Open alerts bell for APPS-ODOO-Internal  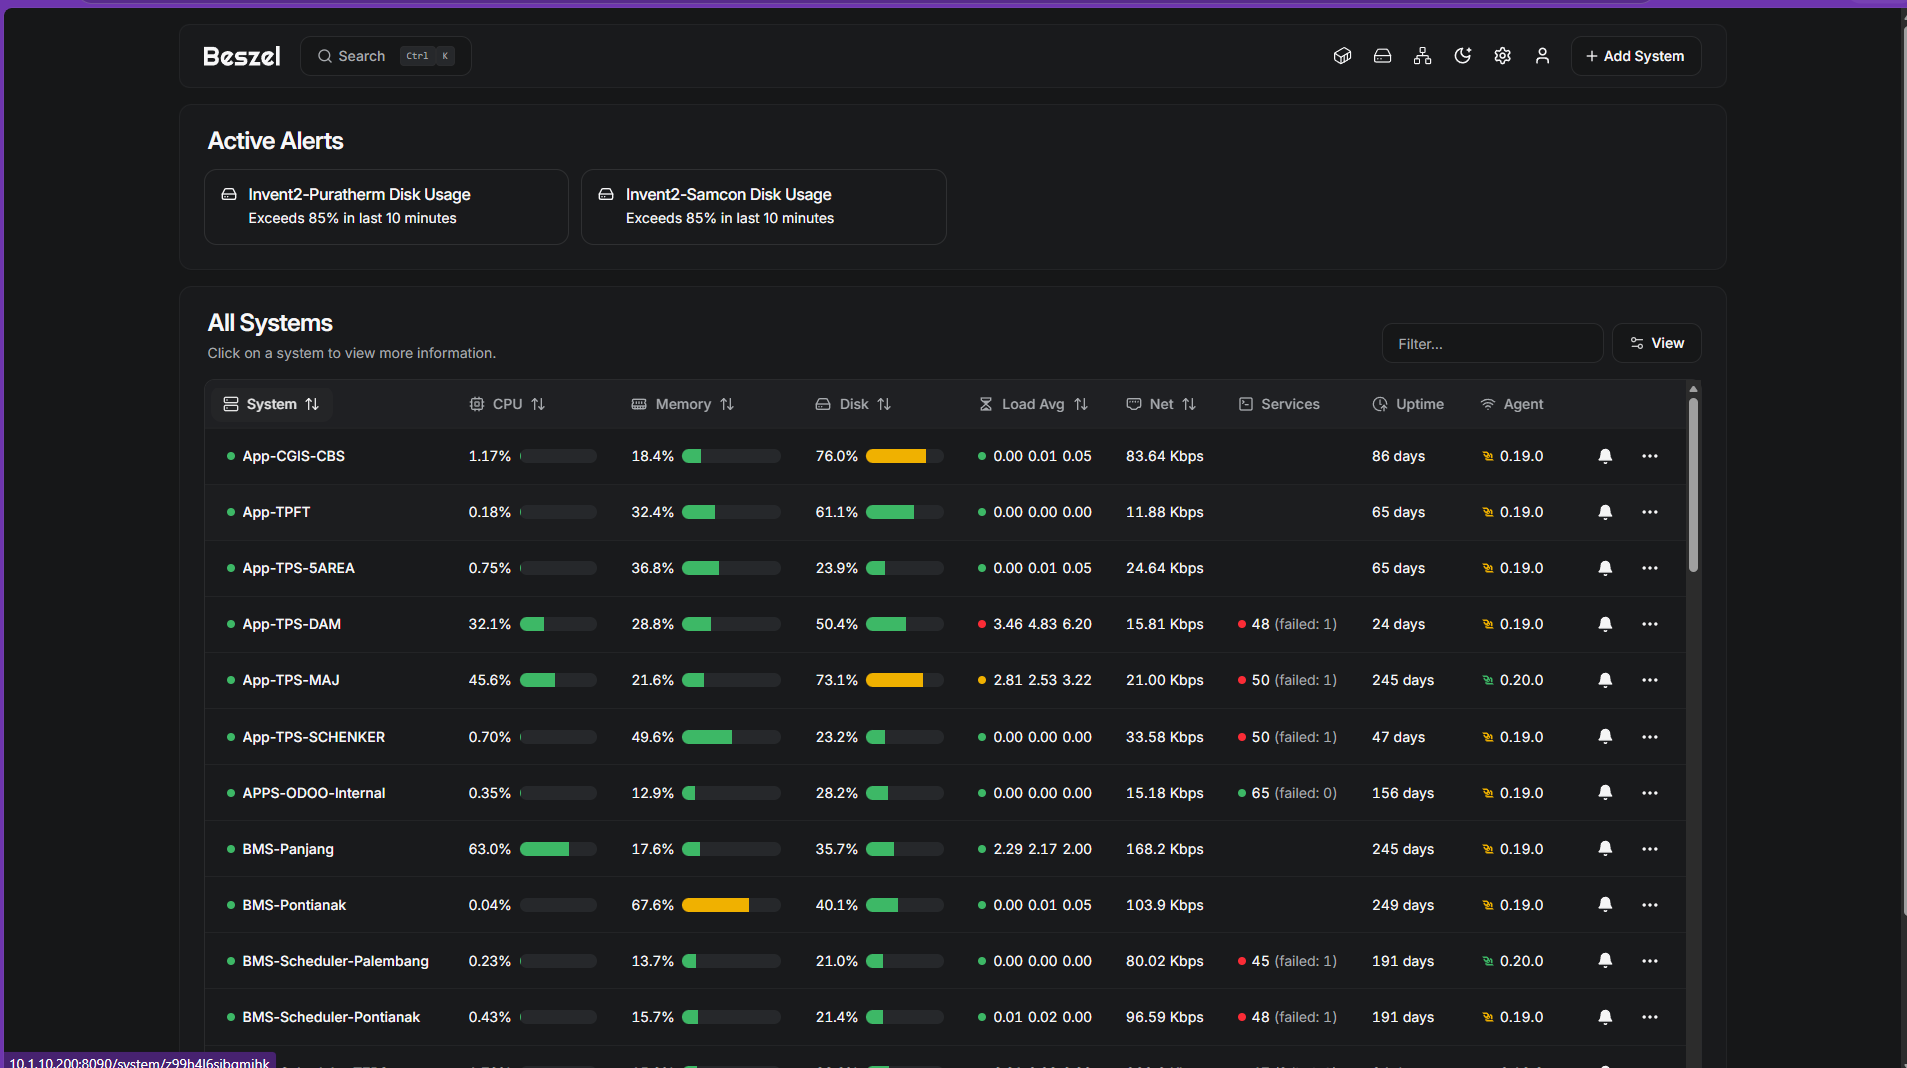1605,793
